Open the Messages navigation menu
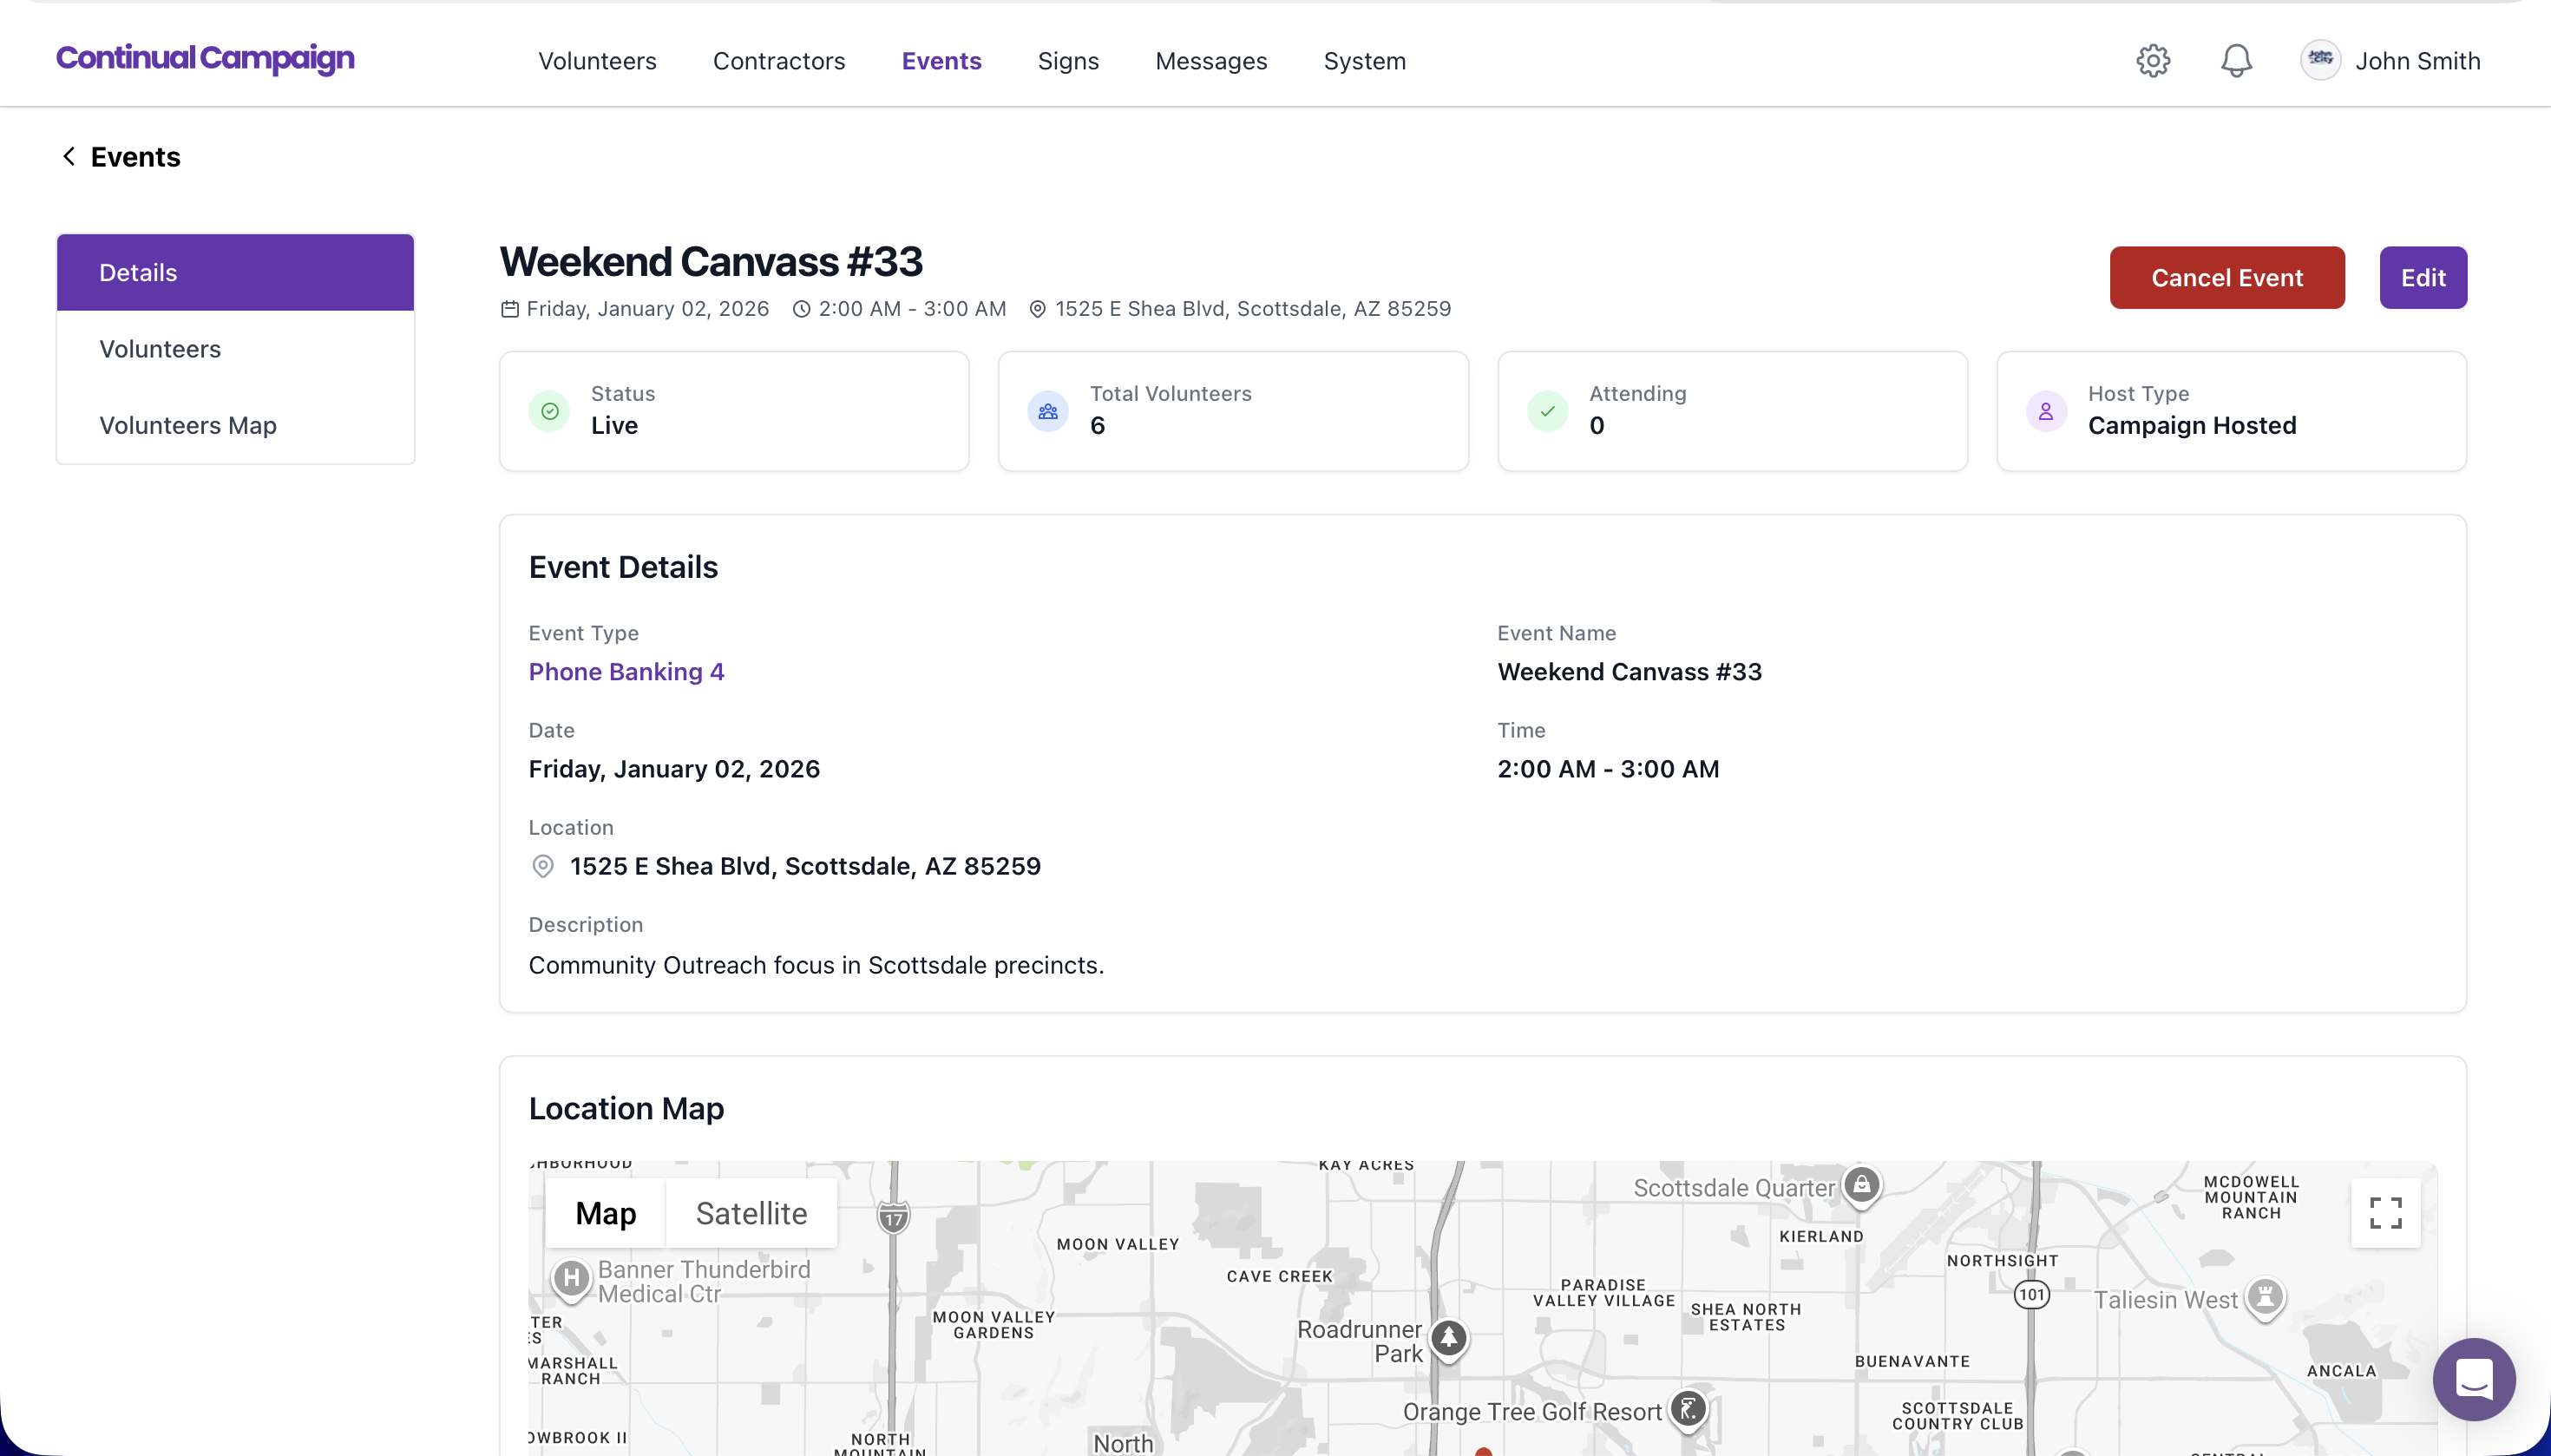The height and width of the screenshot is (1456, 2551). pos(1211,61)
